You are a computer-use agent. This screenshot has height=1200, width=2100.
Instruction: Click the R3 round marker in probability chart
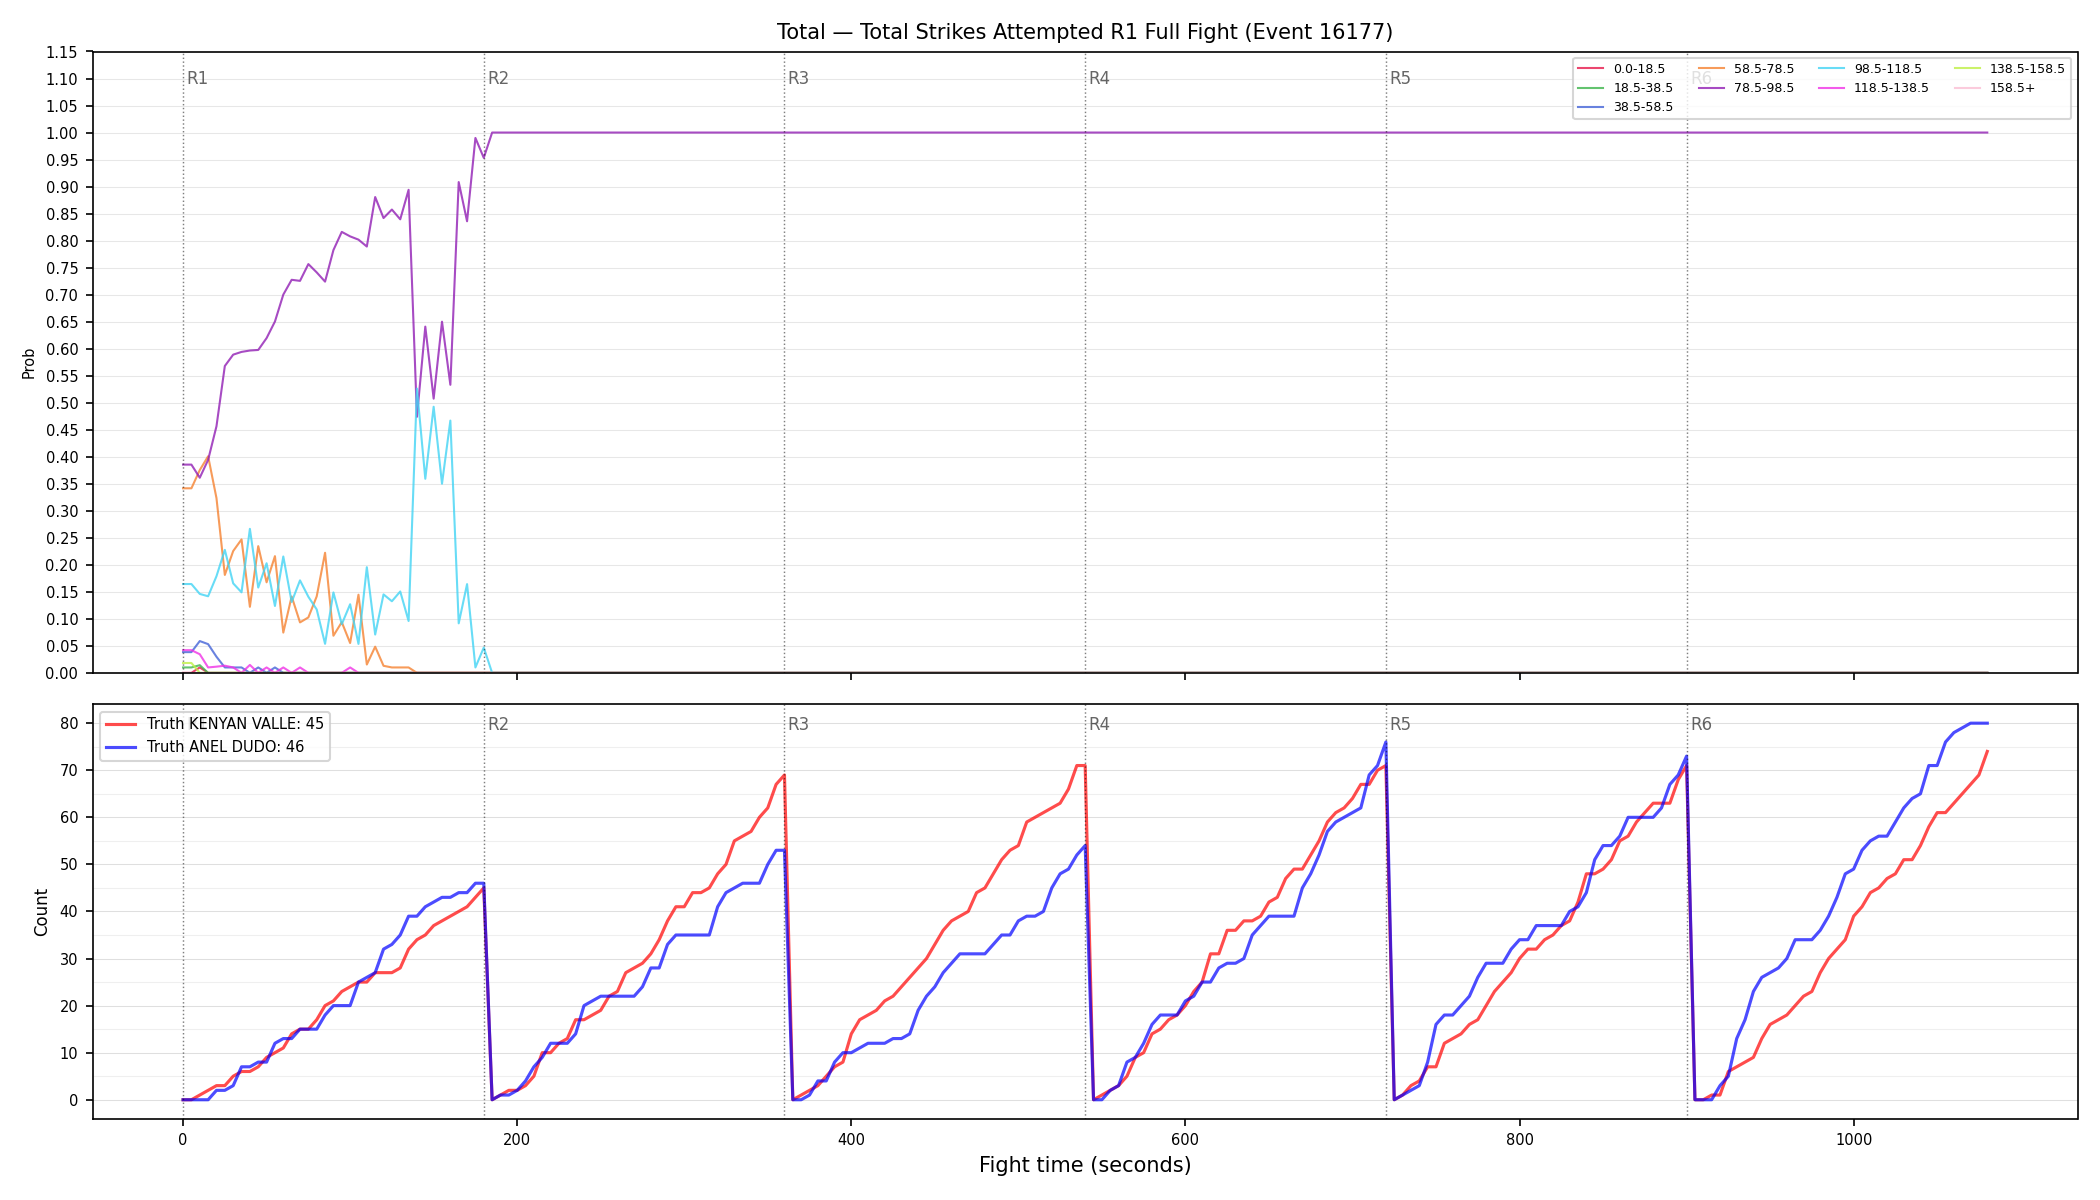[x=798, y=79]
